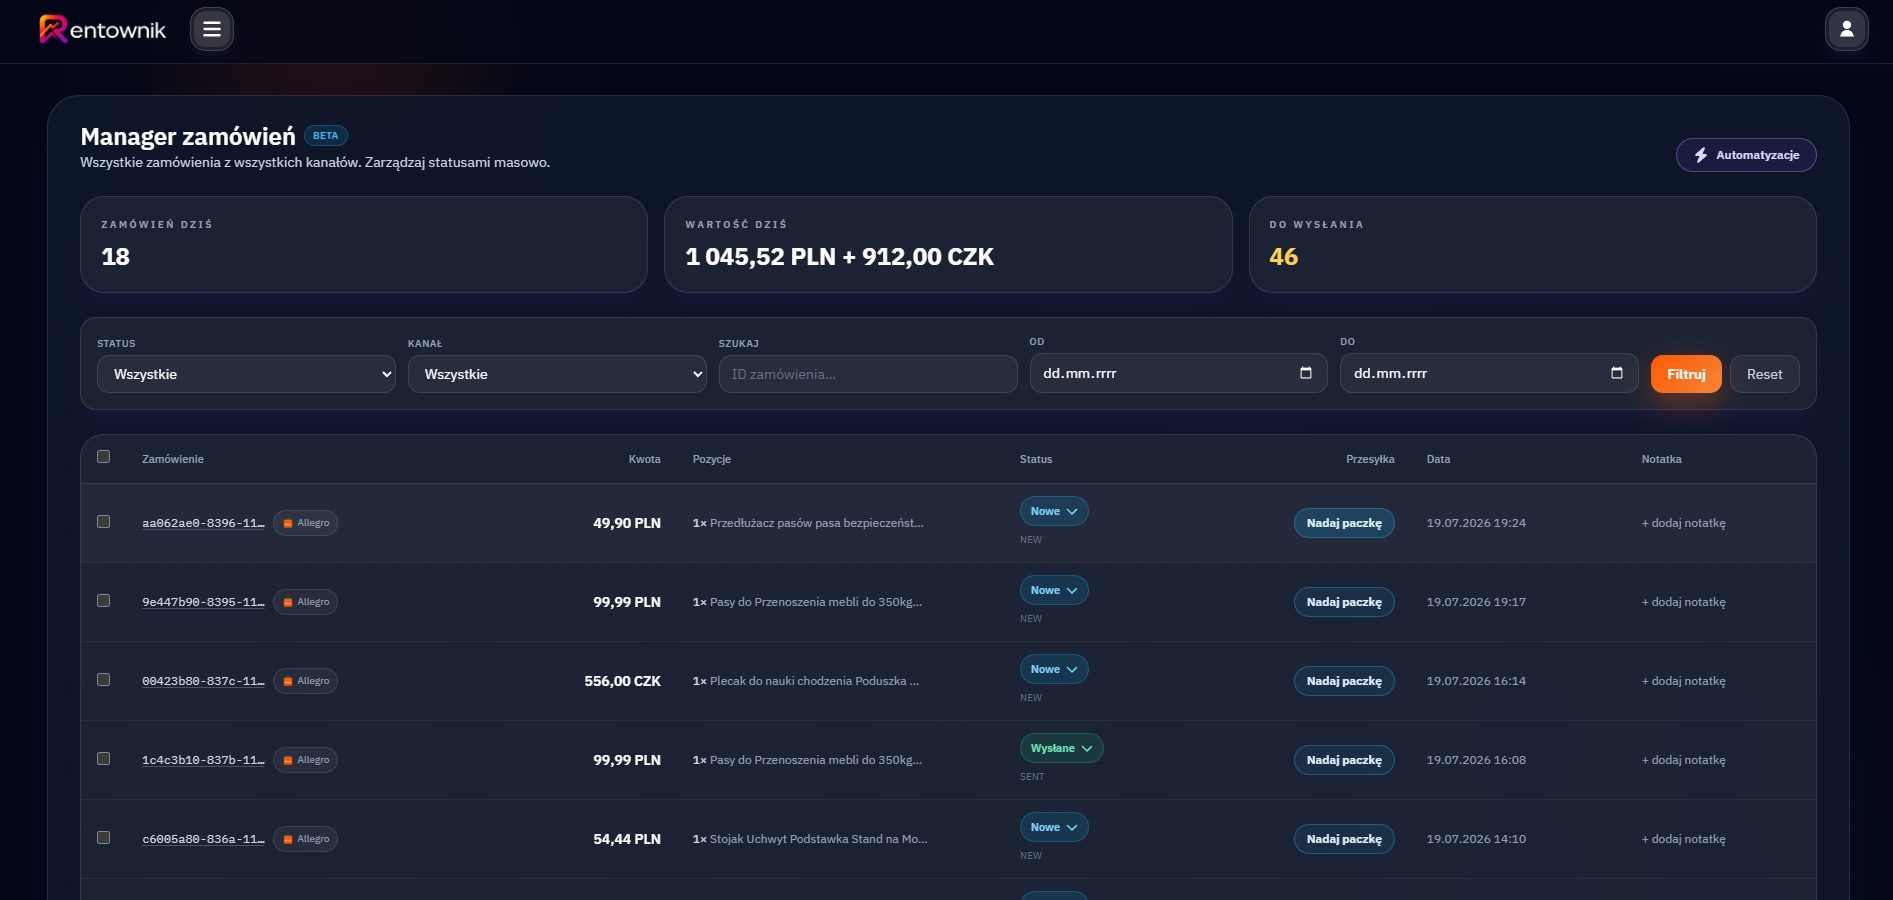This screenshot has height=900, width=1893.
Task: Send a parcel for order 9e447b90-8395
Action: tap(1344, 602)
